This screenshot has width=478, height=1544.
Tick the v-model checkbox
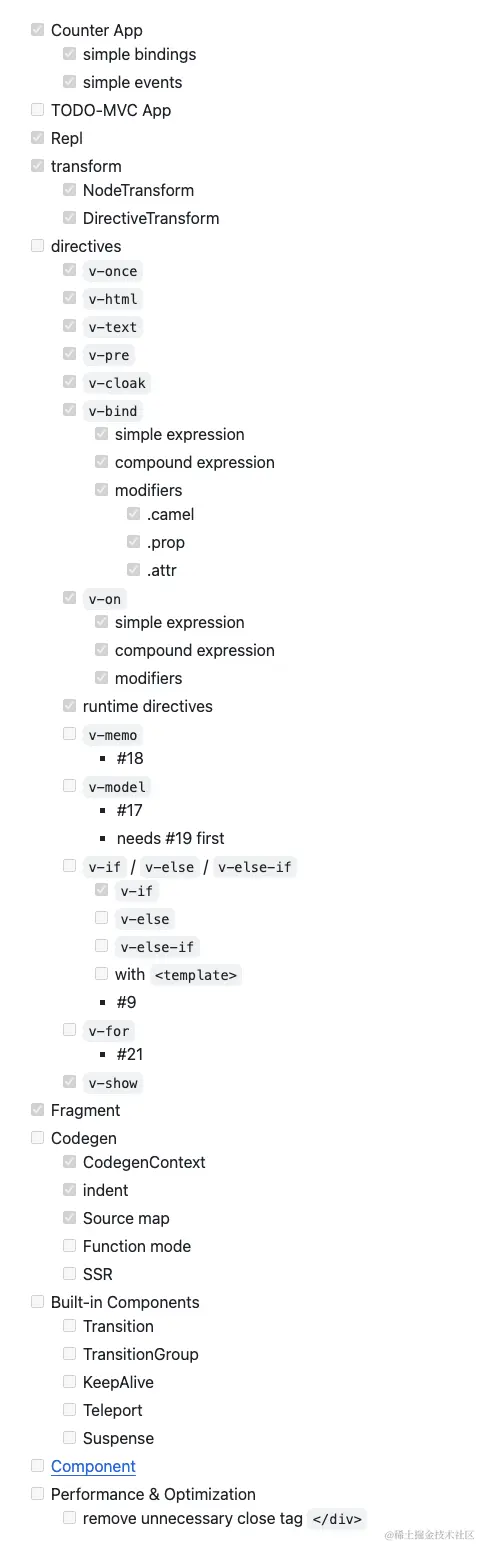point(69,785)
